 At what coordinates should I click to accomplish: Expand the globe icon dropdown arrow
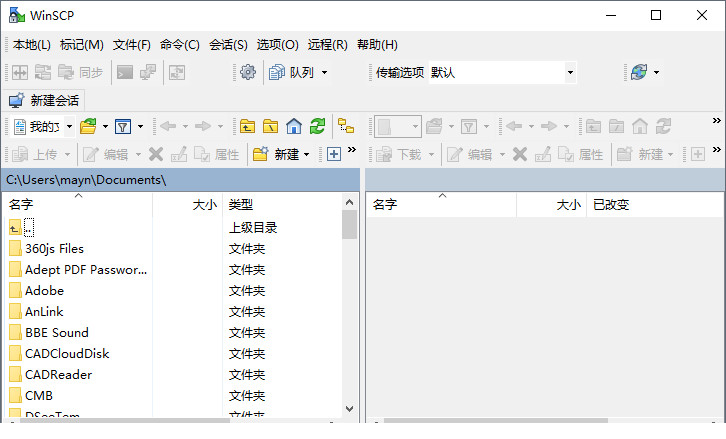pyautogui.click(x=656, y=72)
